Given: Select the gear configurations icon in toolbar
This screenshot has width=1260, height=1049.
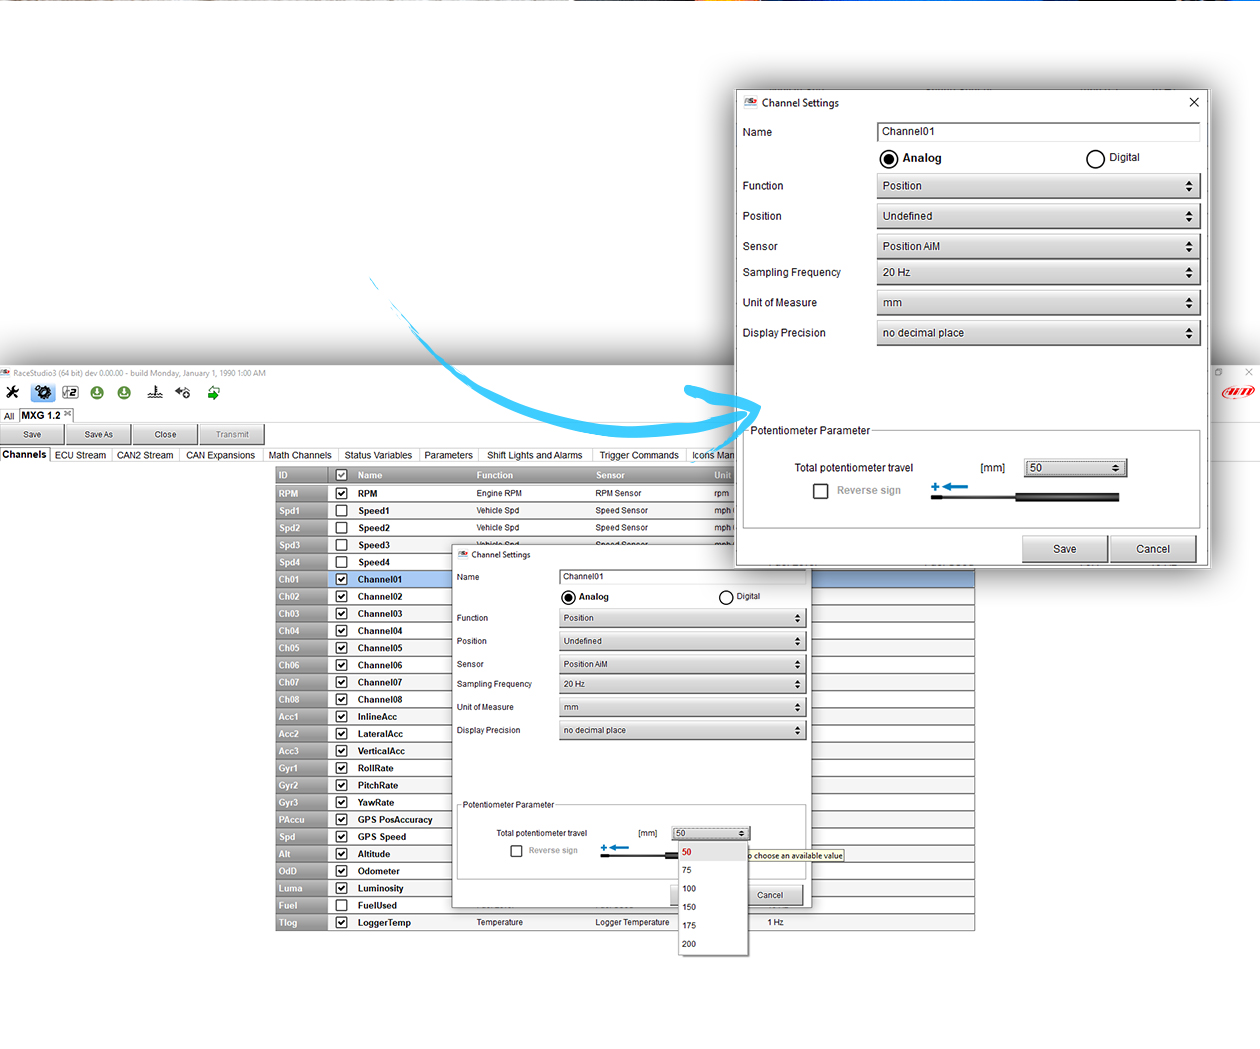Looking at the screenshot, I should (x=43, y=393).
